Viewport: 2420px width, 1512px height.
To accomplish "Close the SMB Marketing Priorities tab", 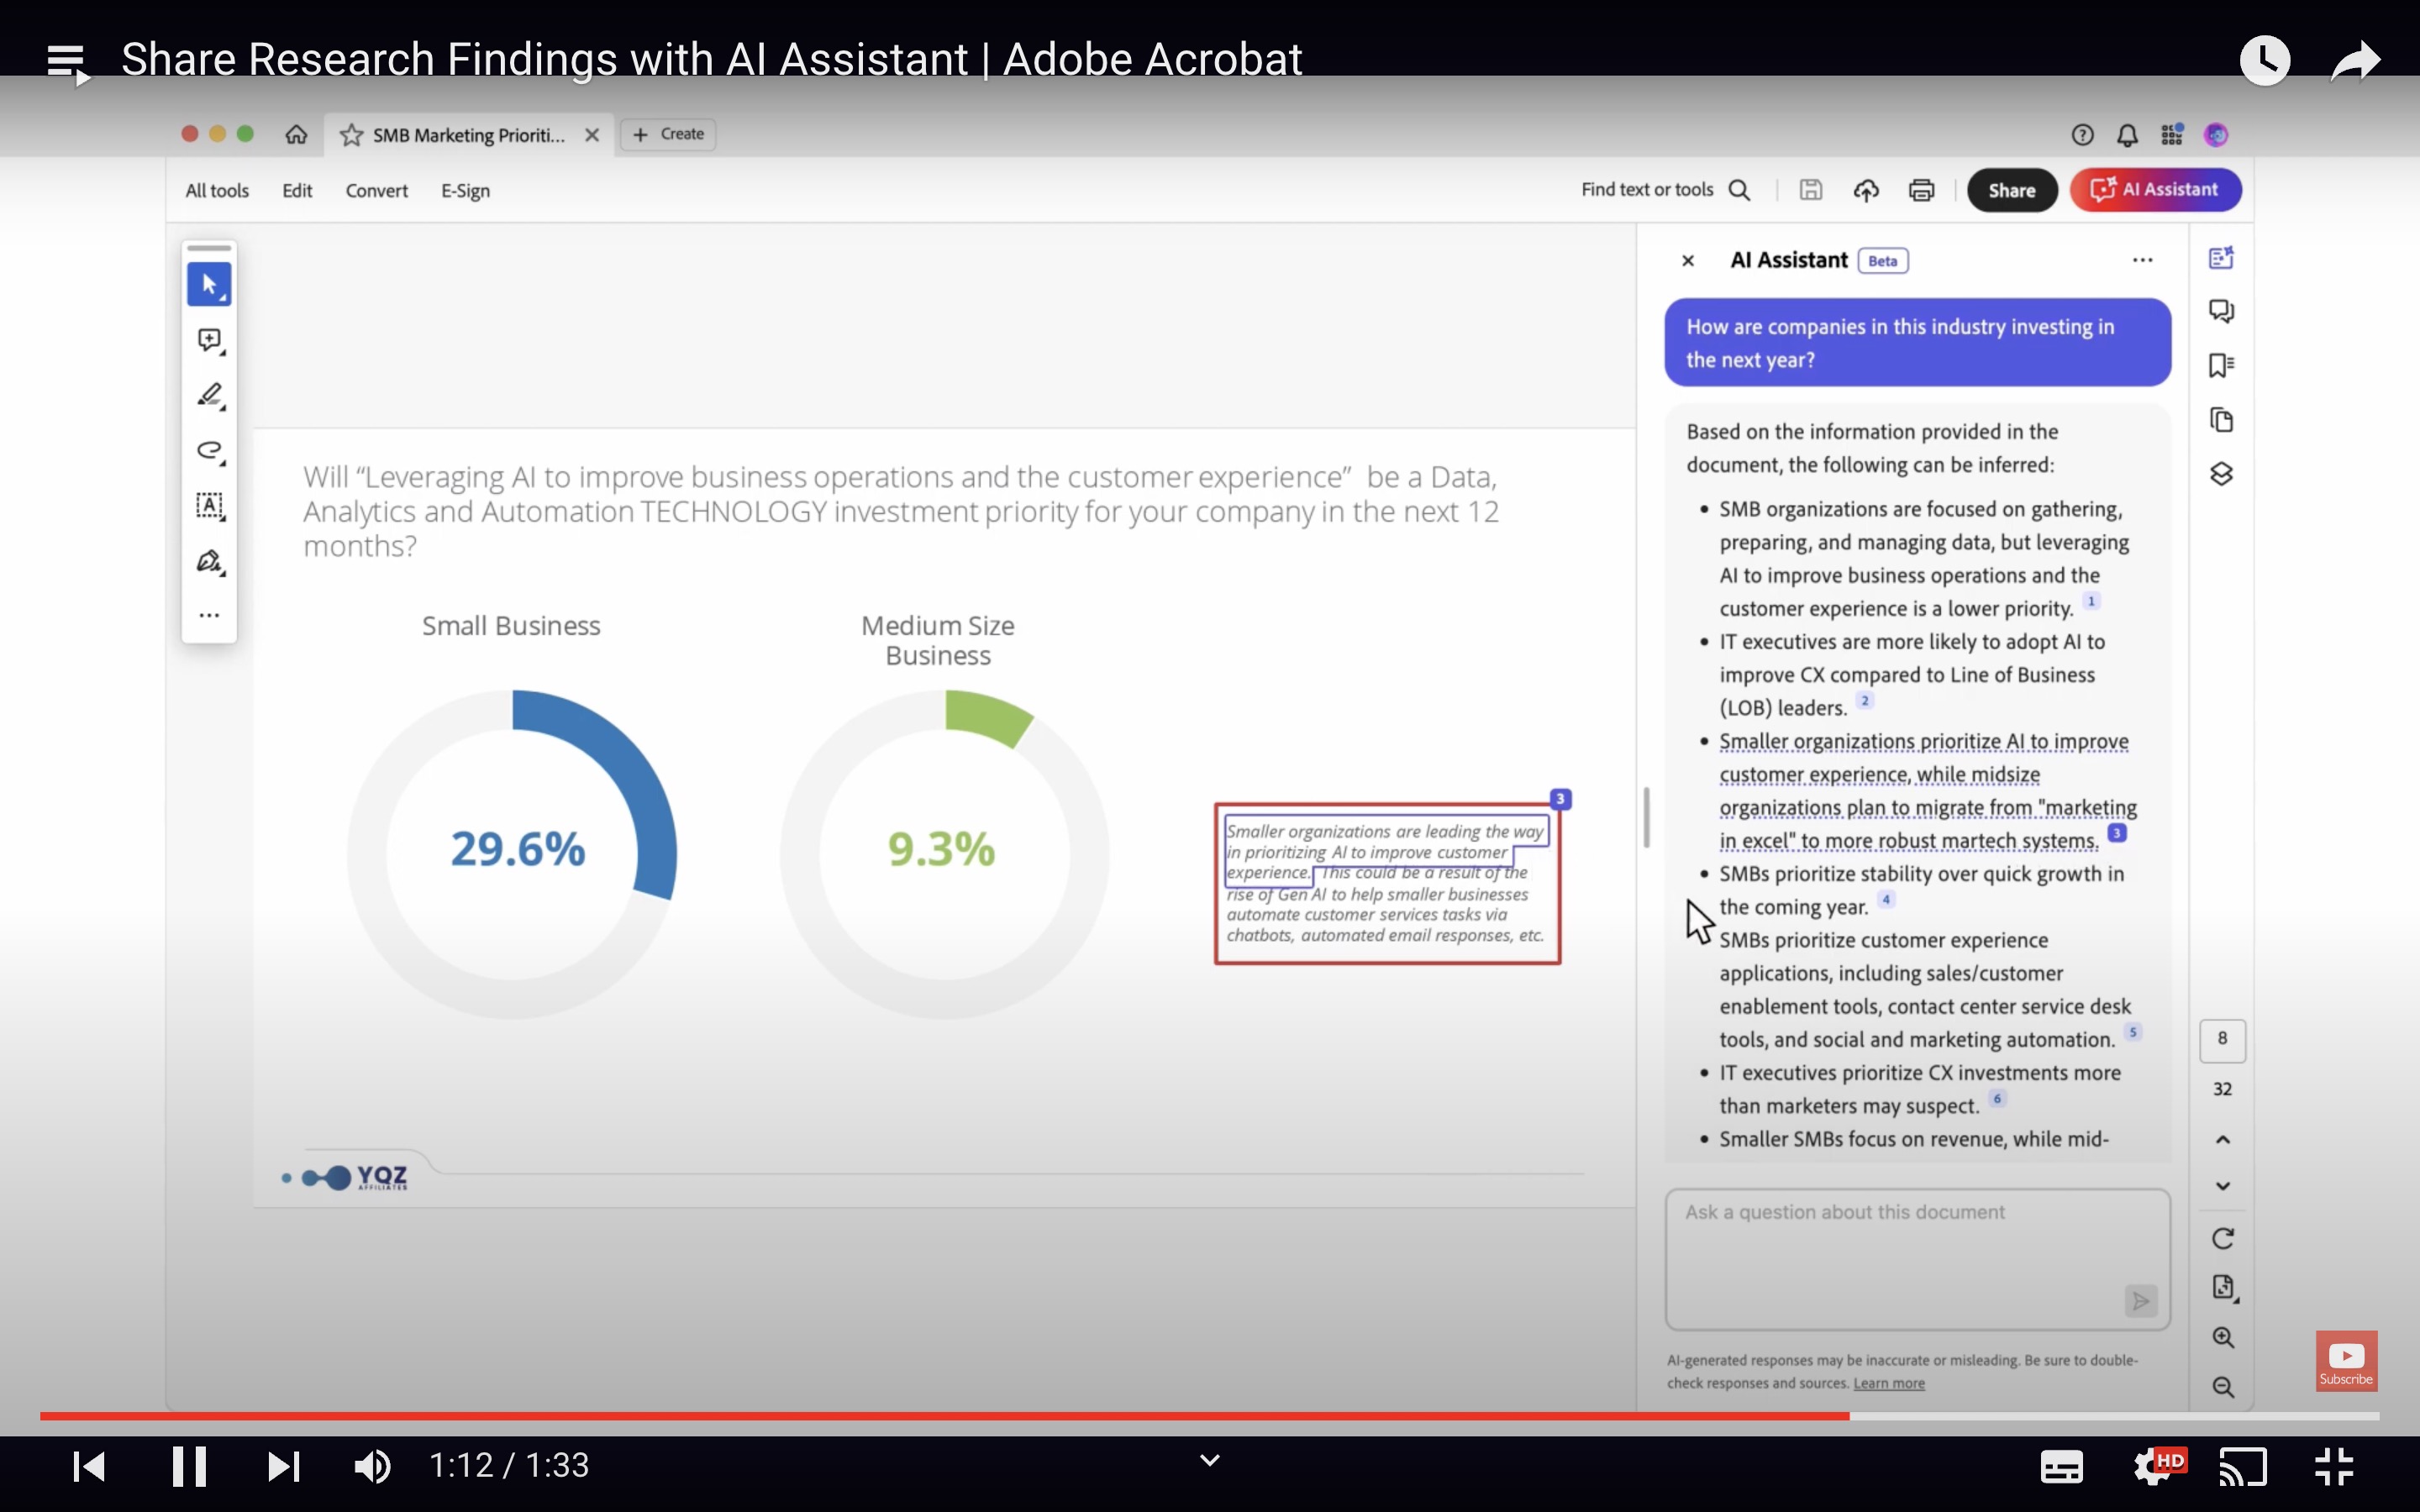I will (x=592, y=135).
